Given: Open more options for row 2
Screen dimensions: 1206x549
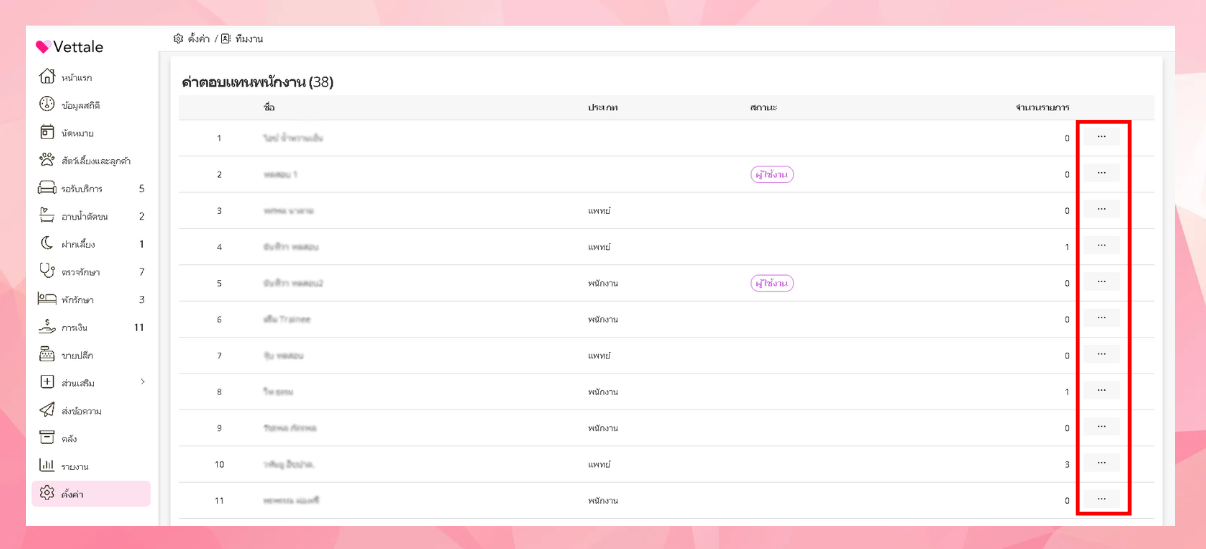Looking at the screenshot, I should [1101, 173].
